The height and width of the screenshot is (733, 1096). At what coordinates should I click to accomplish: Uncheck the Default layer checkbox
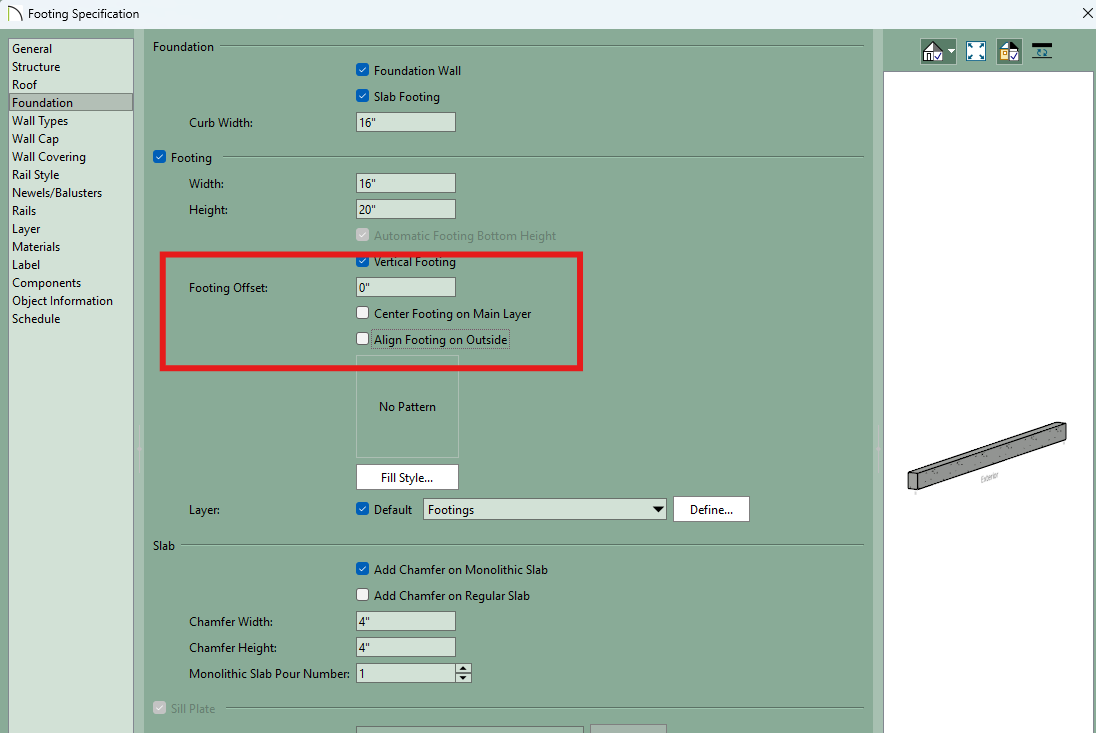click(363, 509)
